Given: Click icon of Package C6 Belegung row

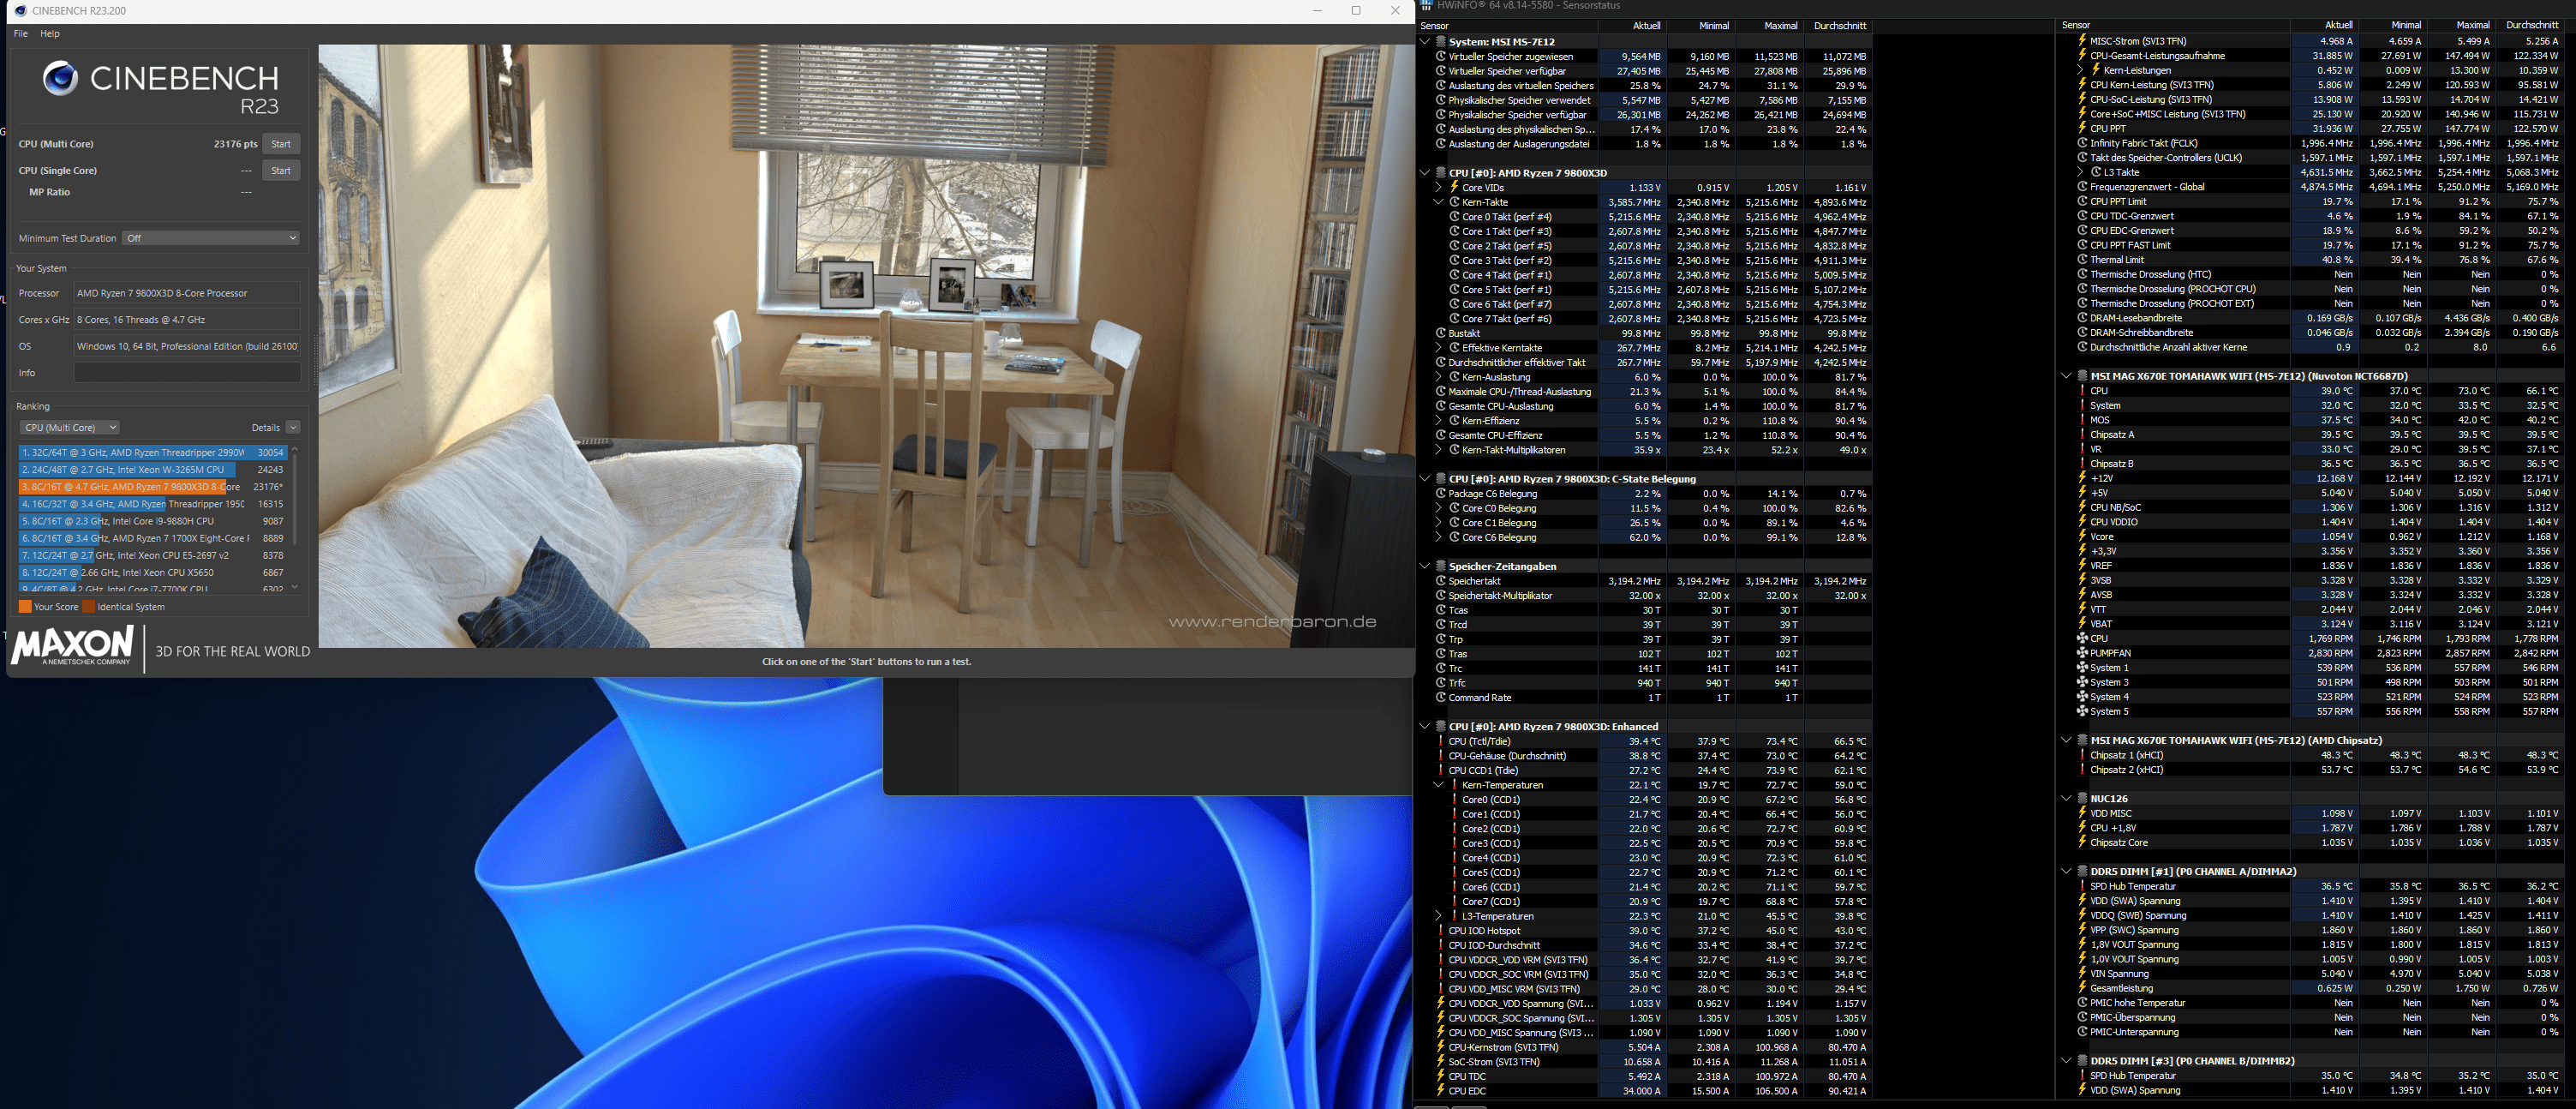Looking at the screenshot, I should click(1441, 494).
